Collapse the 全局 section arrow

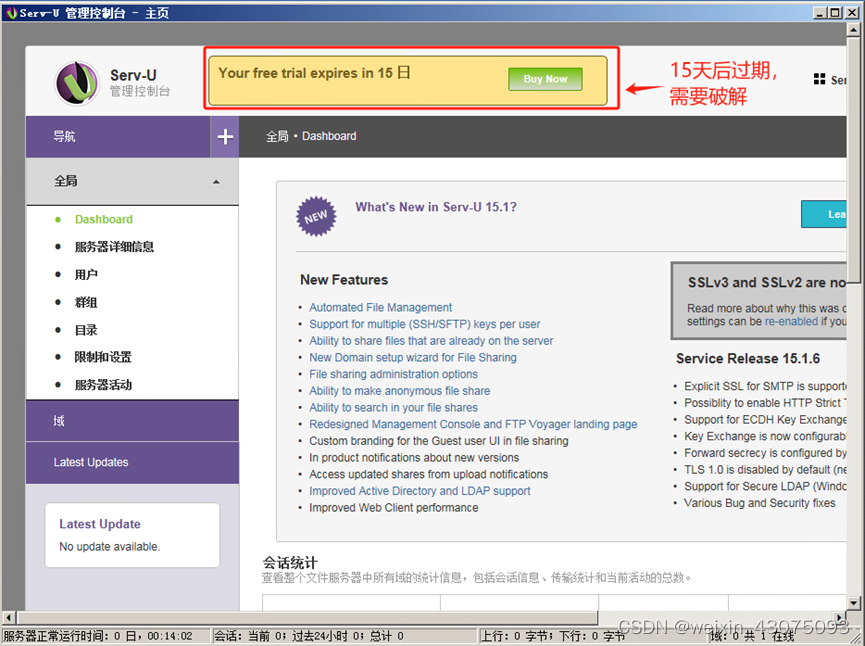[216, 181]
